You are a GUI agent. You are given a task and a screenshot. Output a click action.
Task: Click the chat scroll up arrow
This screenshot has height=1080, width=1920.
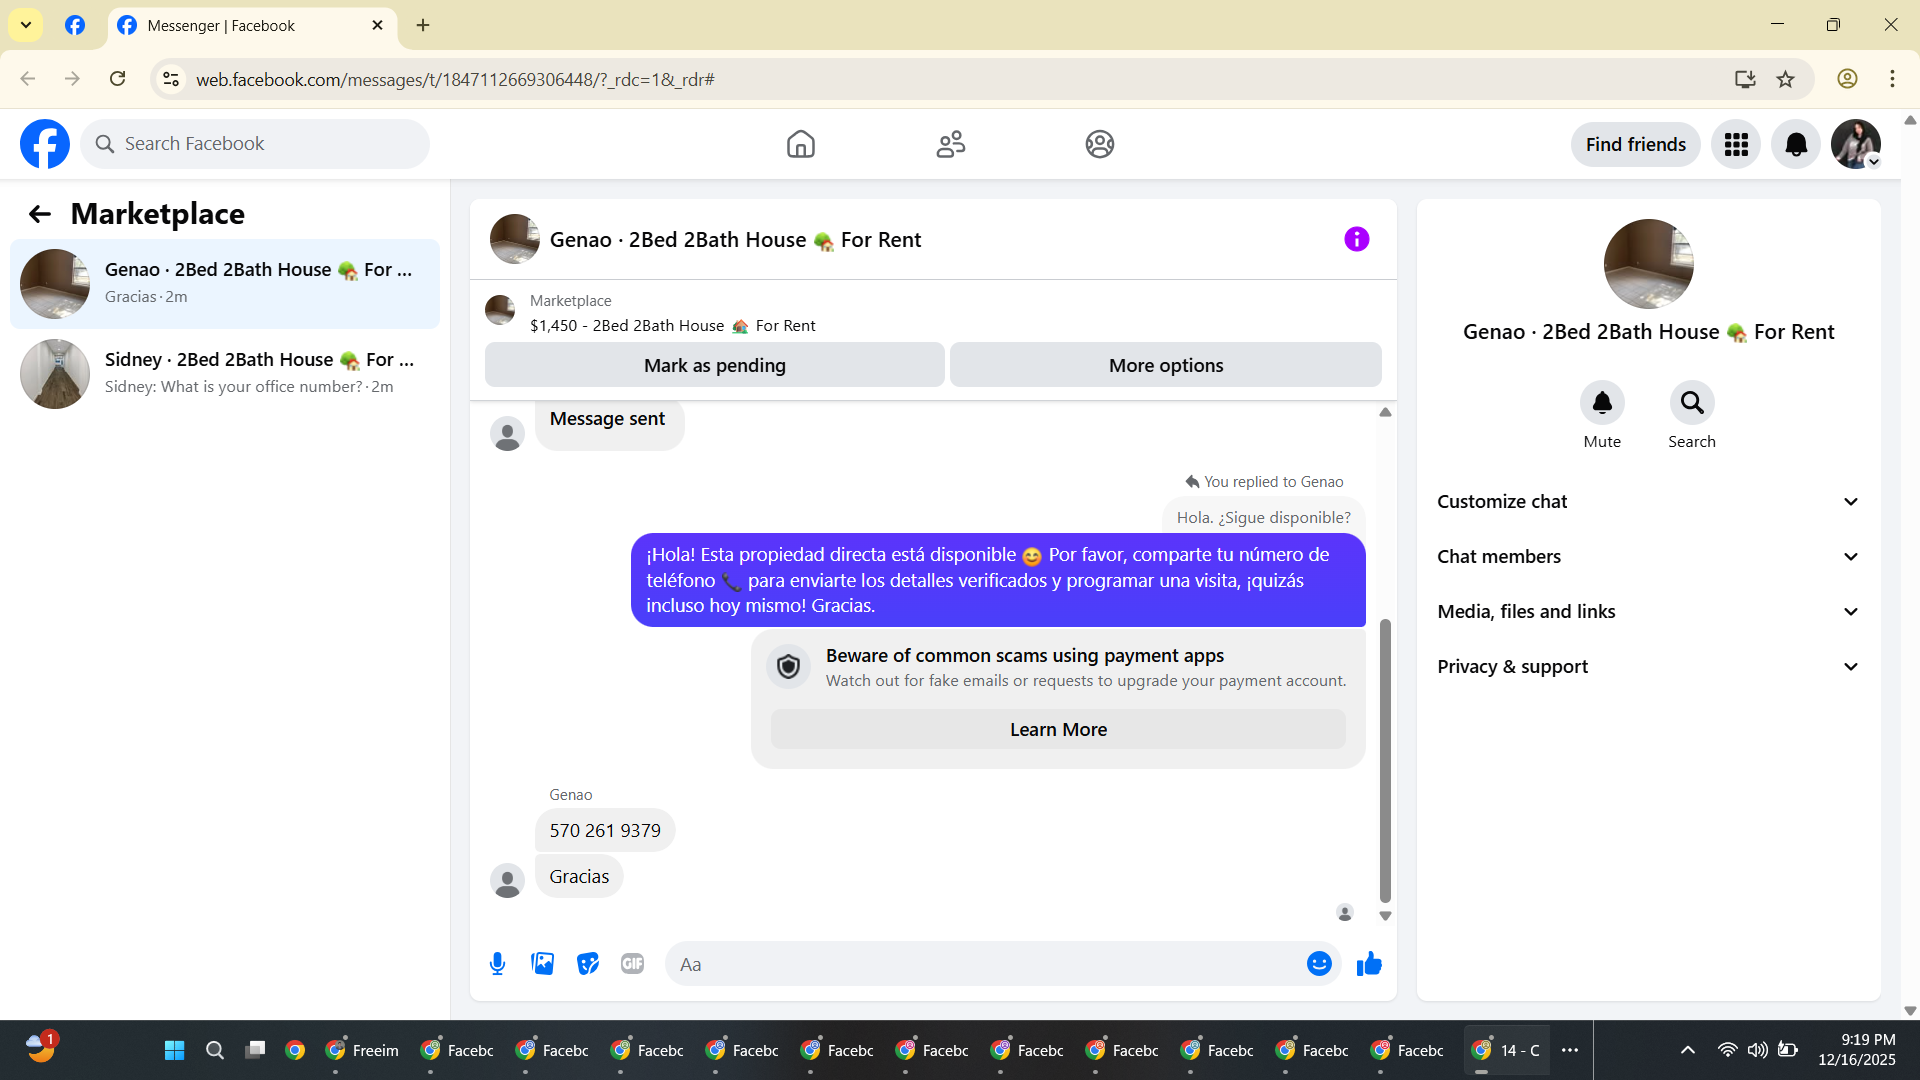tap(1385, 412)
